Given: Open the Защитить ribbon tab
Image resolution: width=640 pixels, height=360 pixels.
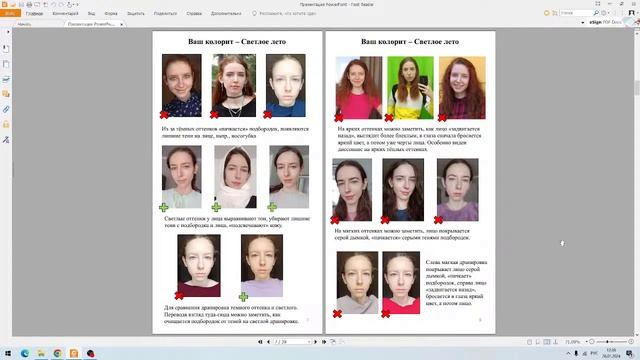Looking at the screenshot, I should point(136,13).
